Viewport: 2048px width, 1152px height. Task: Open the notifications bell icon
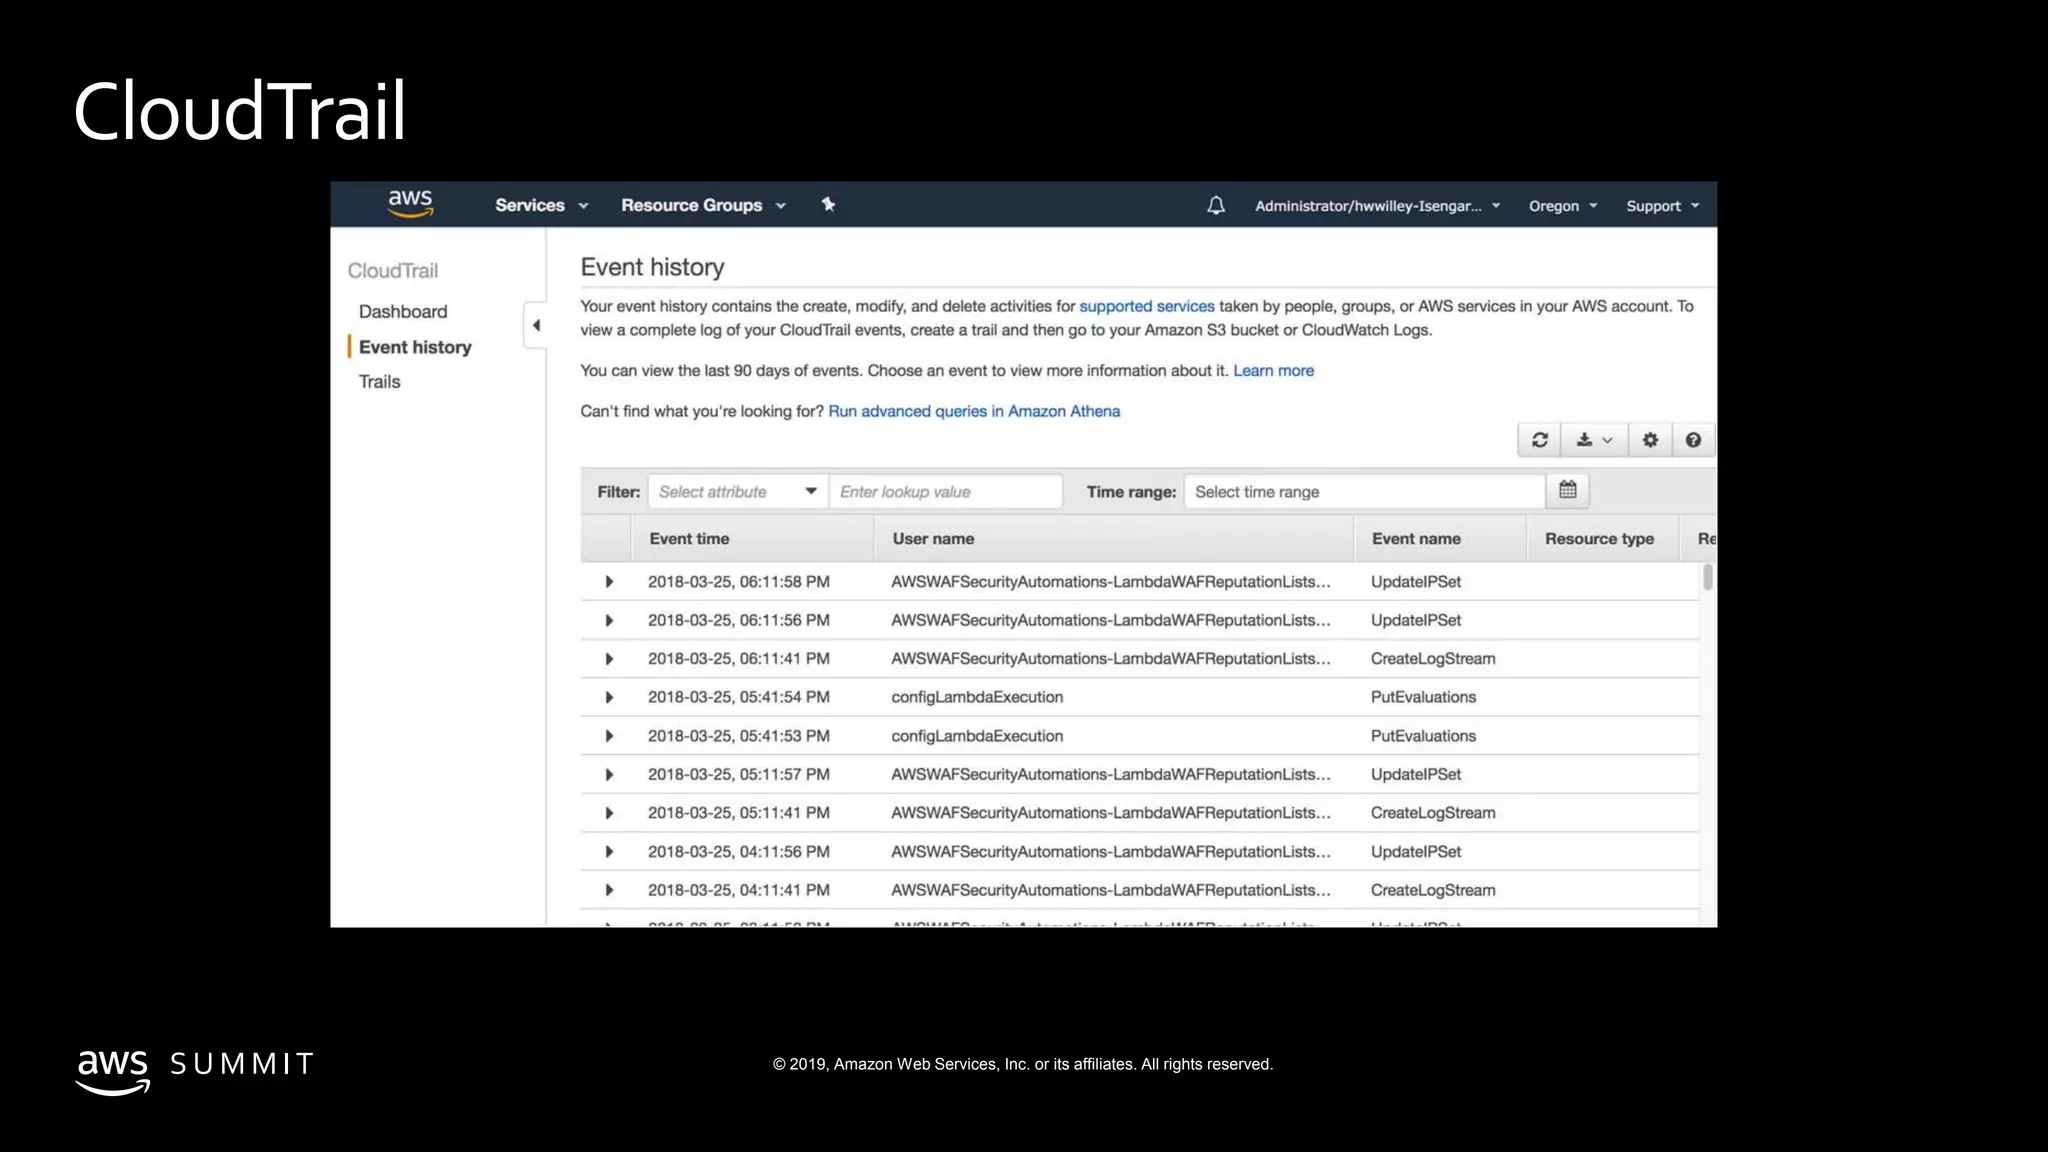[x=1215, y=205]
